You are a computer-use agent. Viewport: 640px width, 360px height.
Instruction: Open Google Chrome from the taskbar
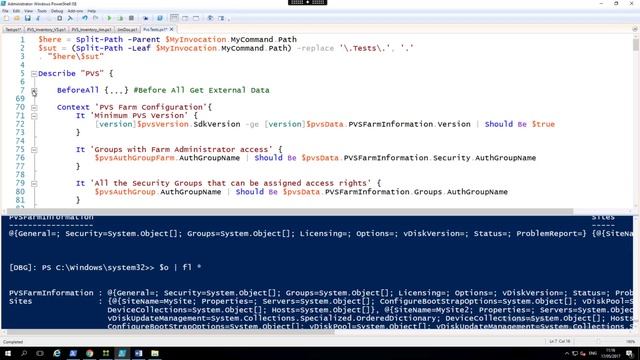point(89,353)
